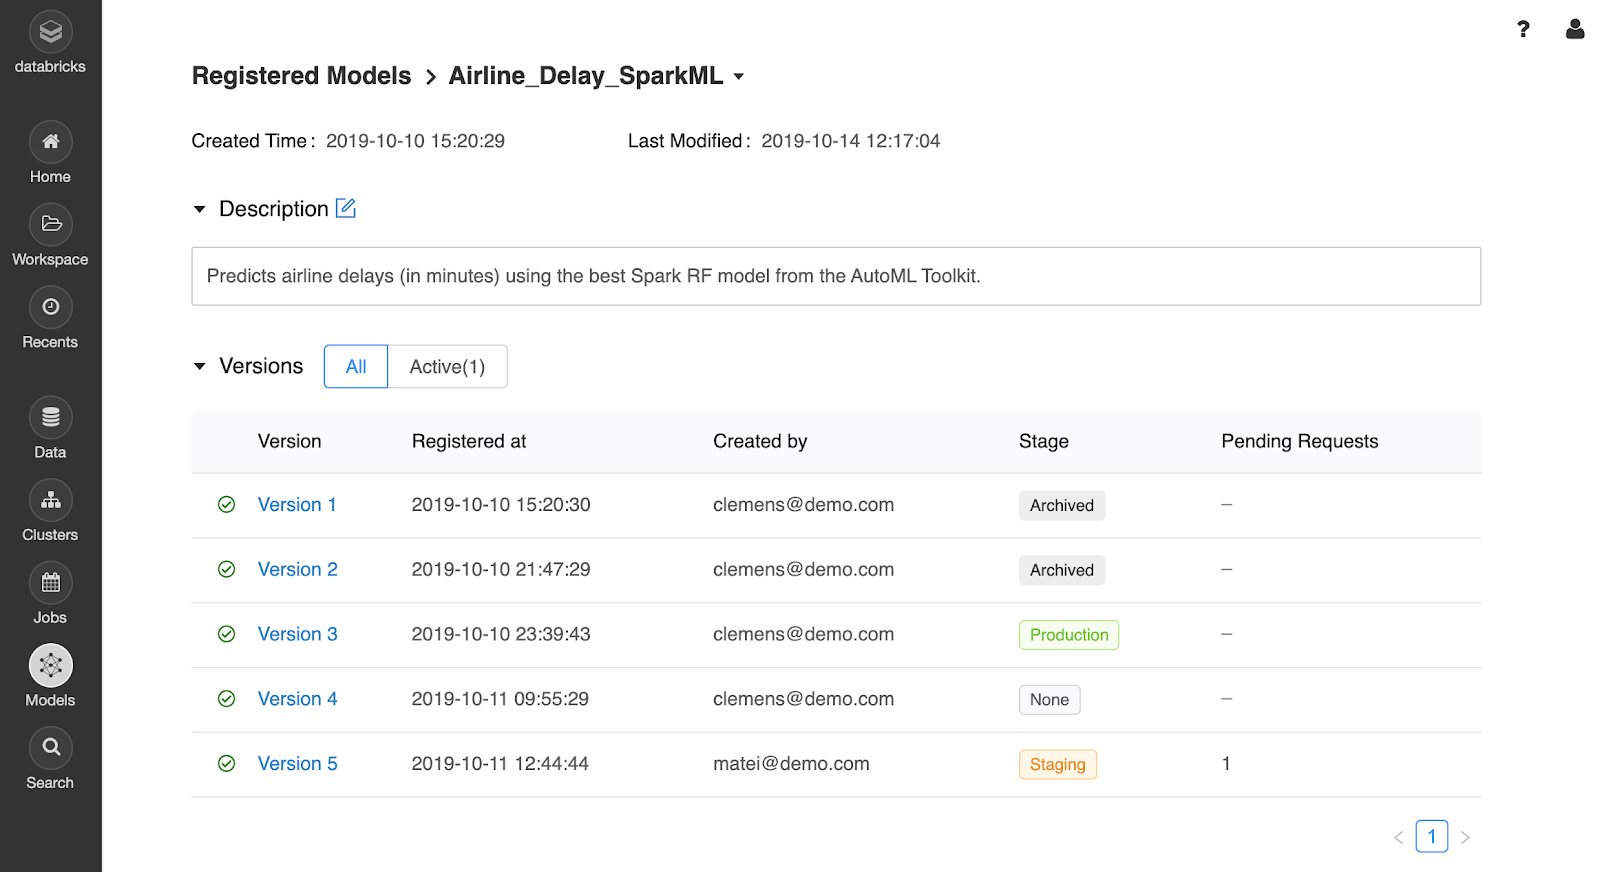
Task: Open the Version 5 link
Action: [x=297, y=764]
